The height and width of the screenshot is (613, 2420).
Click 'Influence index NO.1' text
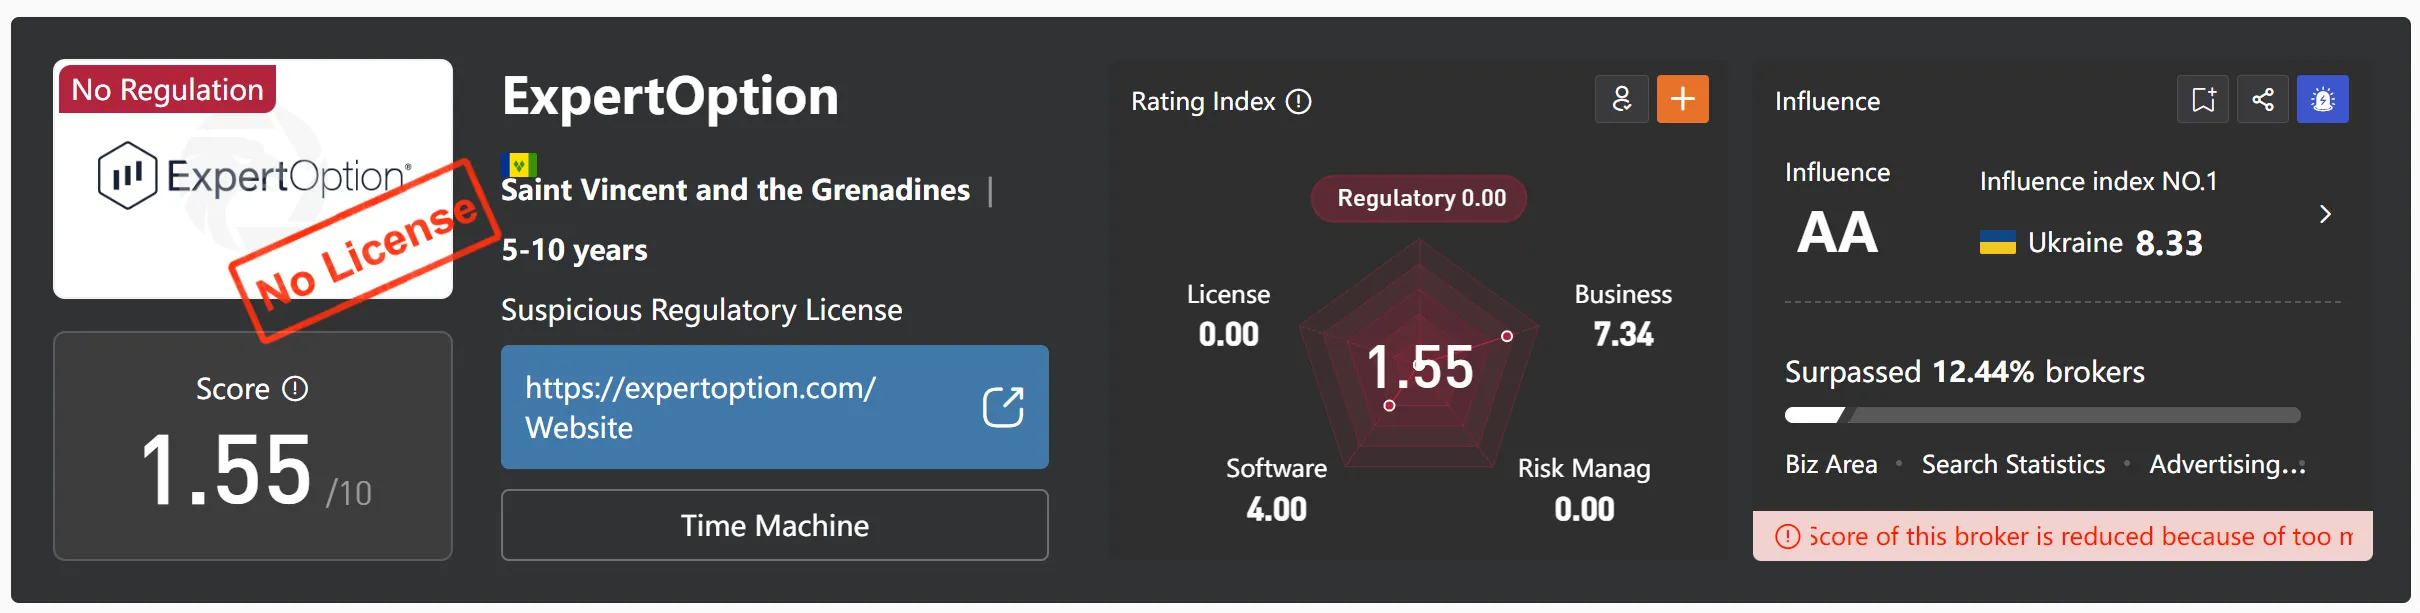(2098, 181)
